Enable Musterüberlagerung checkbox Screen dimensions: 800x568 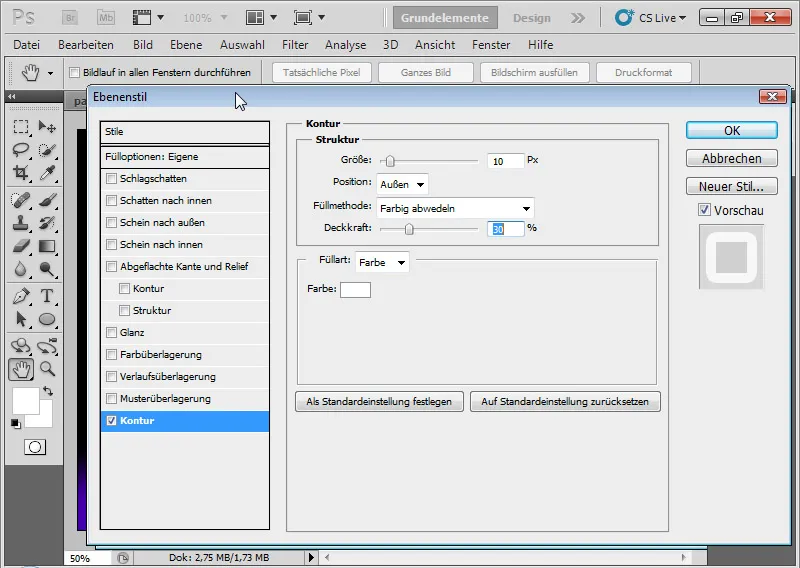[x=111, y=399]
